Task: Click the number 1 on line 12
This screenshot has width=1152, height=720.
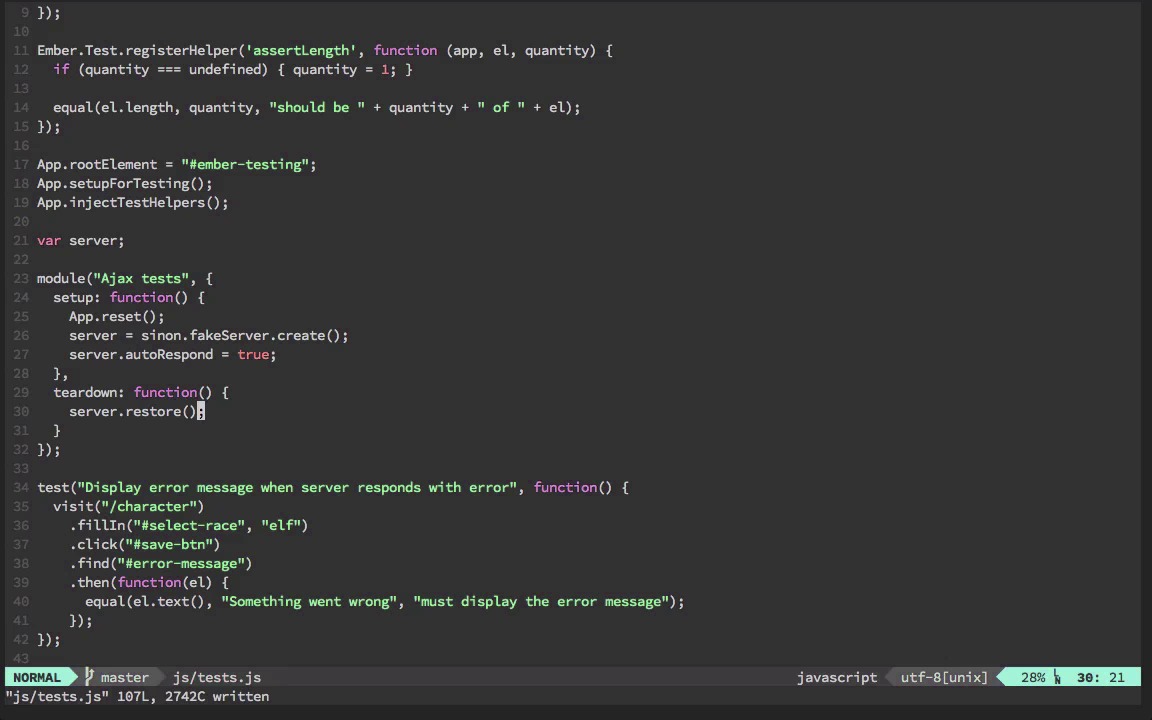Action: tap(384, 70)
